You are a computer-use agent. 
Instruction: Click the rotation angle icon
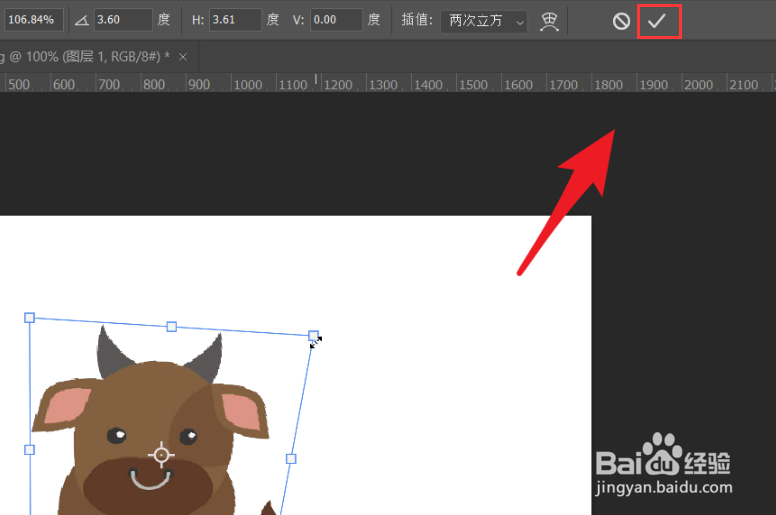(x=82, y=21)
